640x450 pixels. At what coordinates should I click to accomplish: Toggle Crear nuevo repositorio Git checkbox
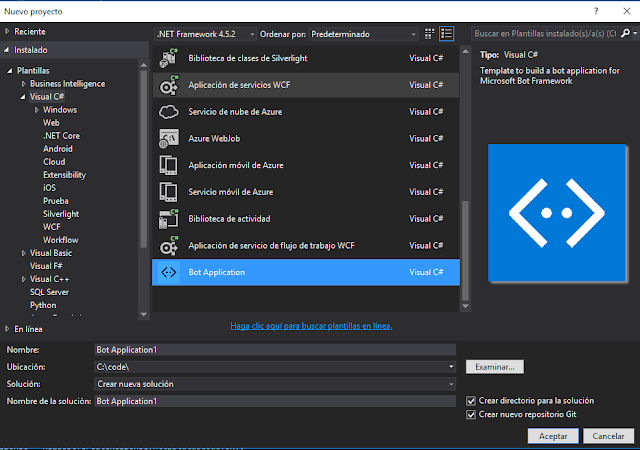pyautogui.click(x=471, y=414)
